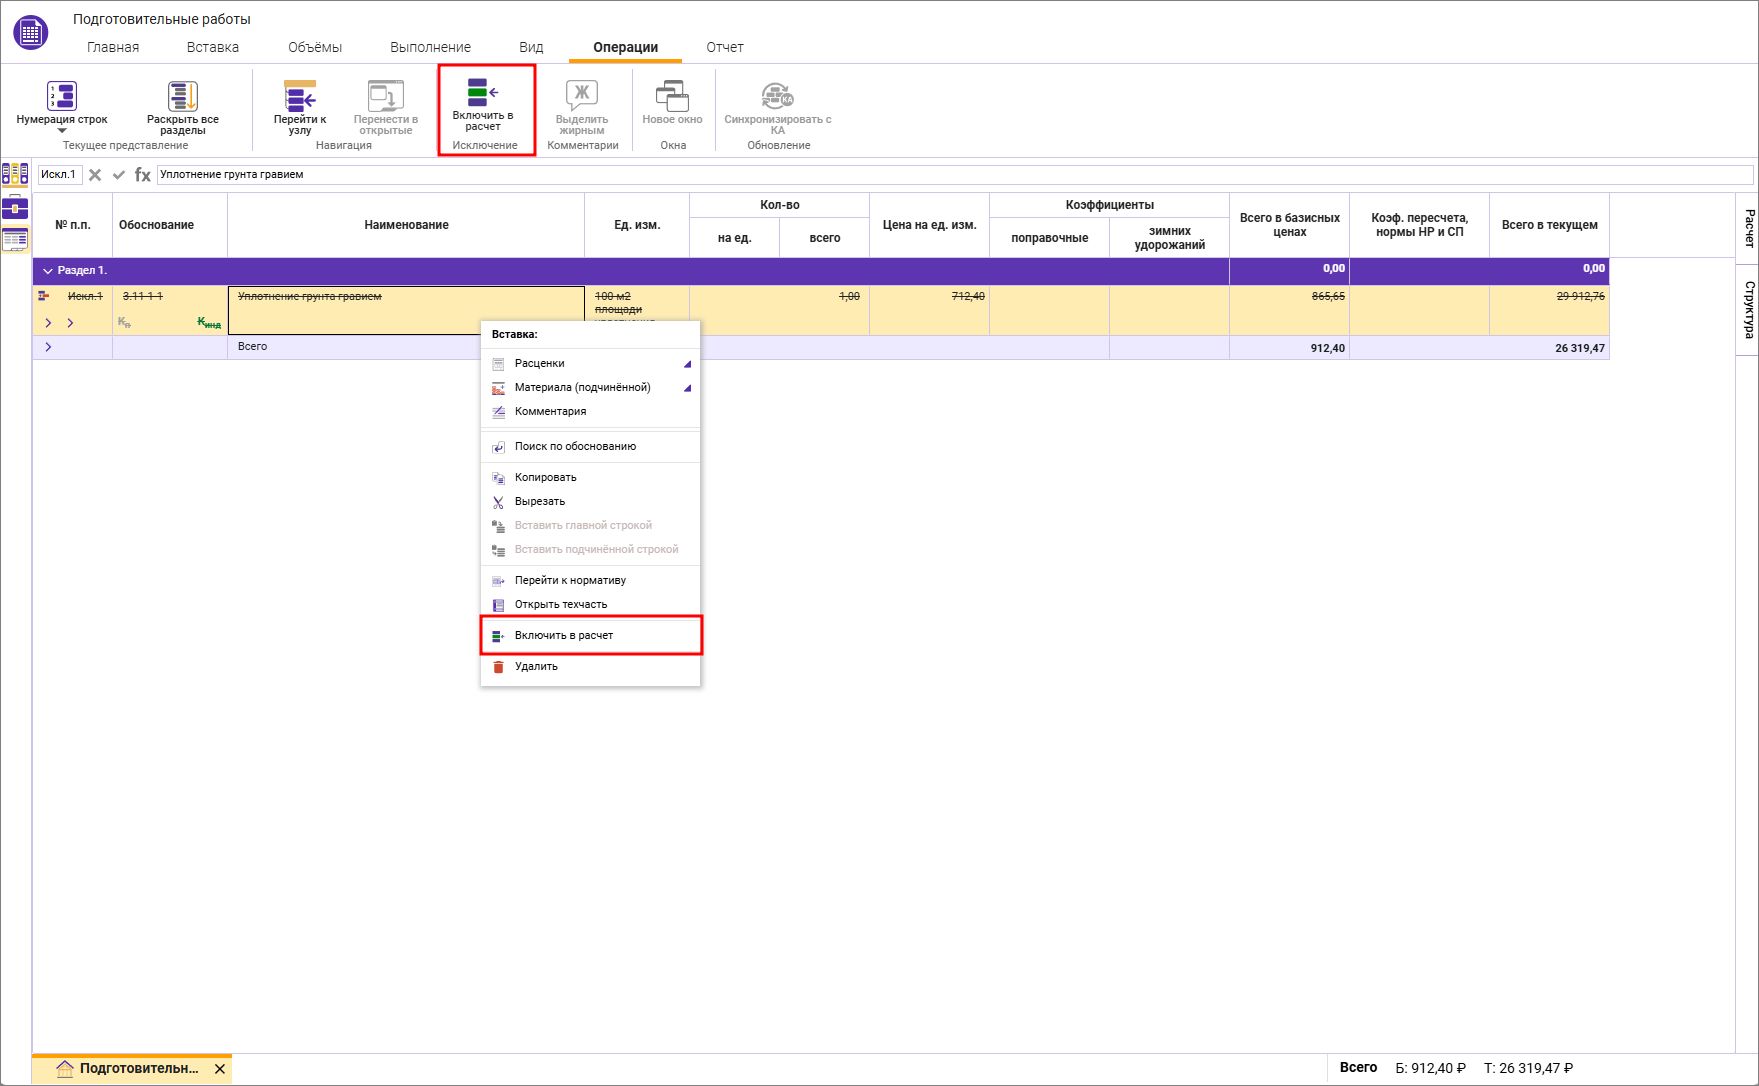The width and height of the screenshot is (1759, 1086).
Task: Open the Расценки submenu arrow
Action: (687, 364)
